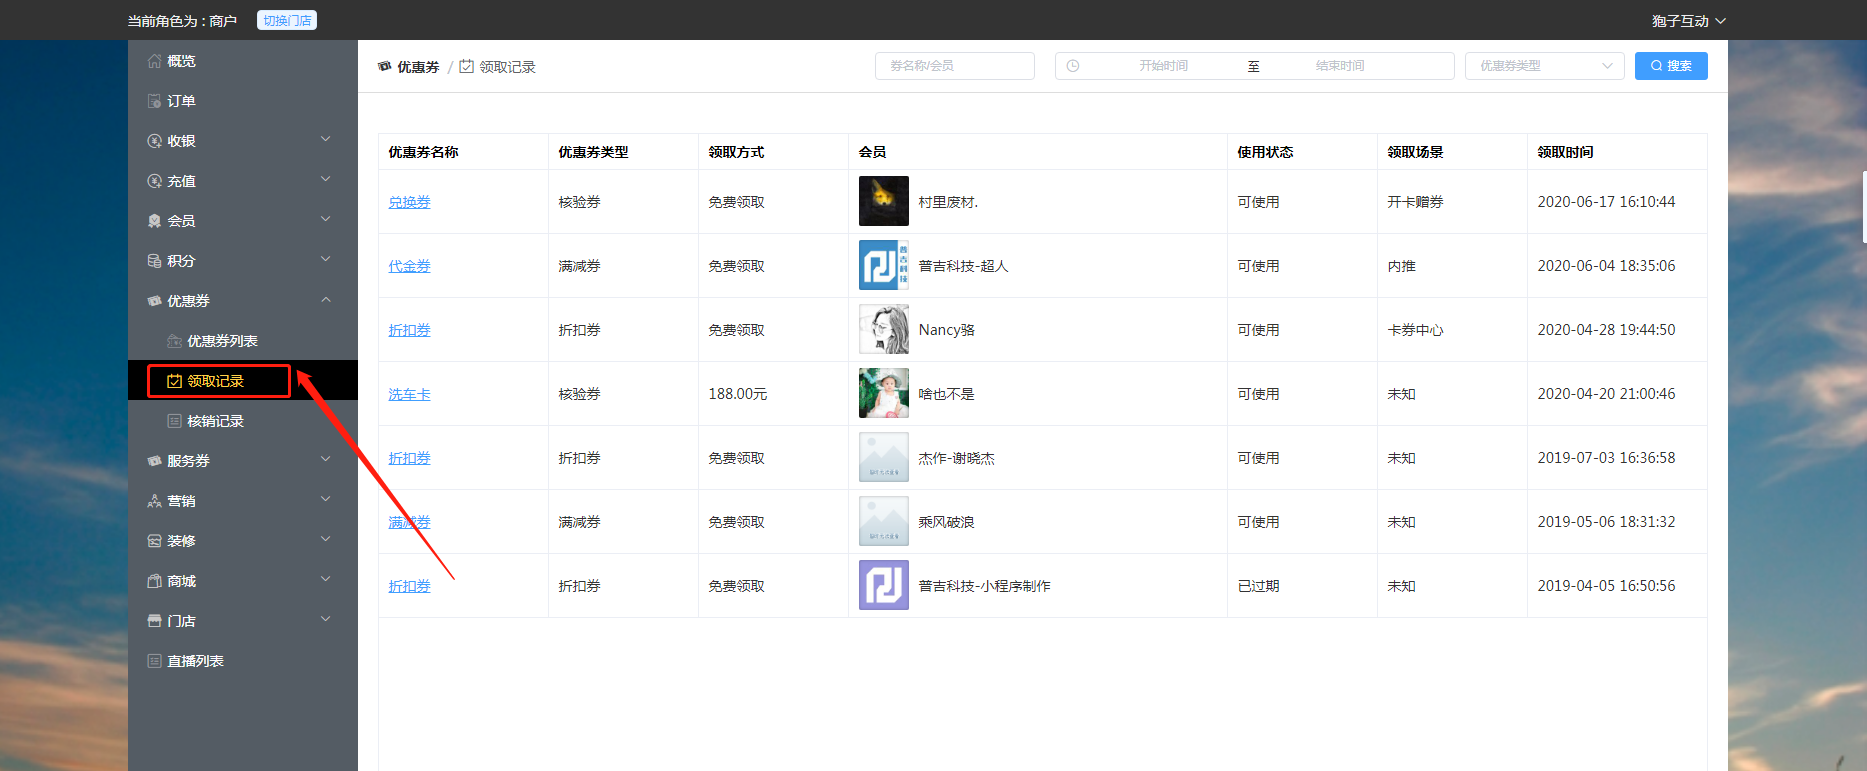
Task: Open the 兑换券 coupon link
Action: coord(409,202)
